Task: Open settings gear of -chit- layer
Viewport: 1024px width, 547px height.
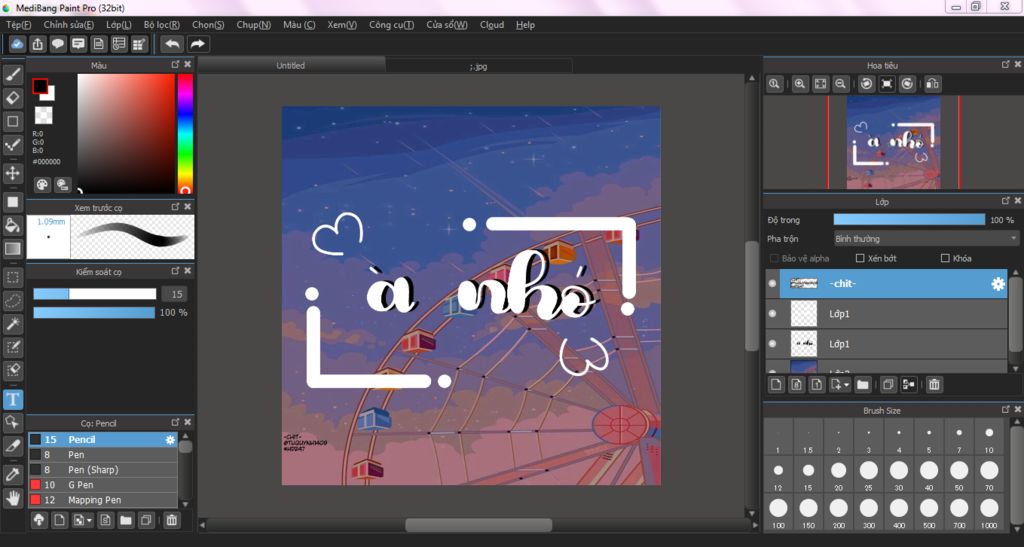Action: [998, 283]
